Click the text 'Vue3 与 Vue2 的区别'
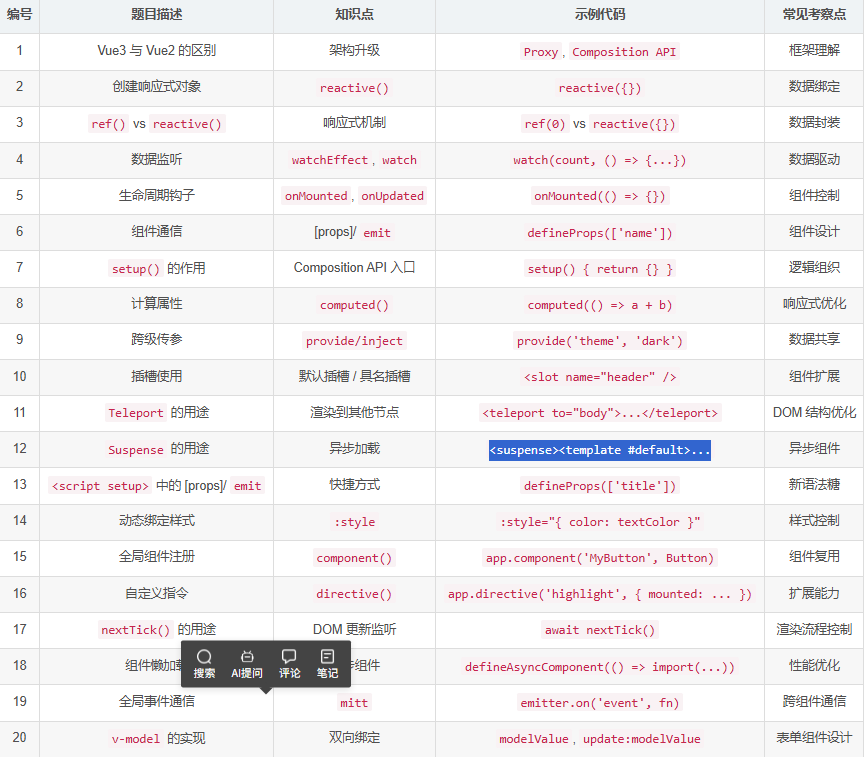This screenshot has width=864, height=757. pyautogui.click(x=156, y=51)
